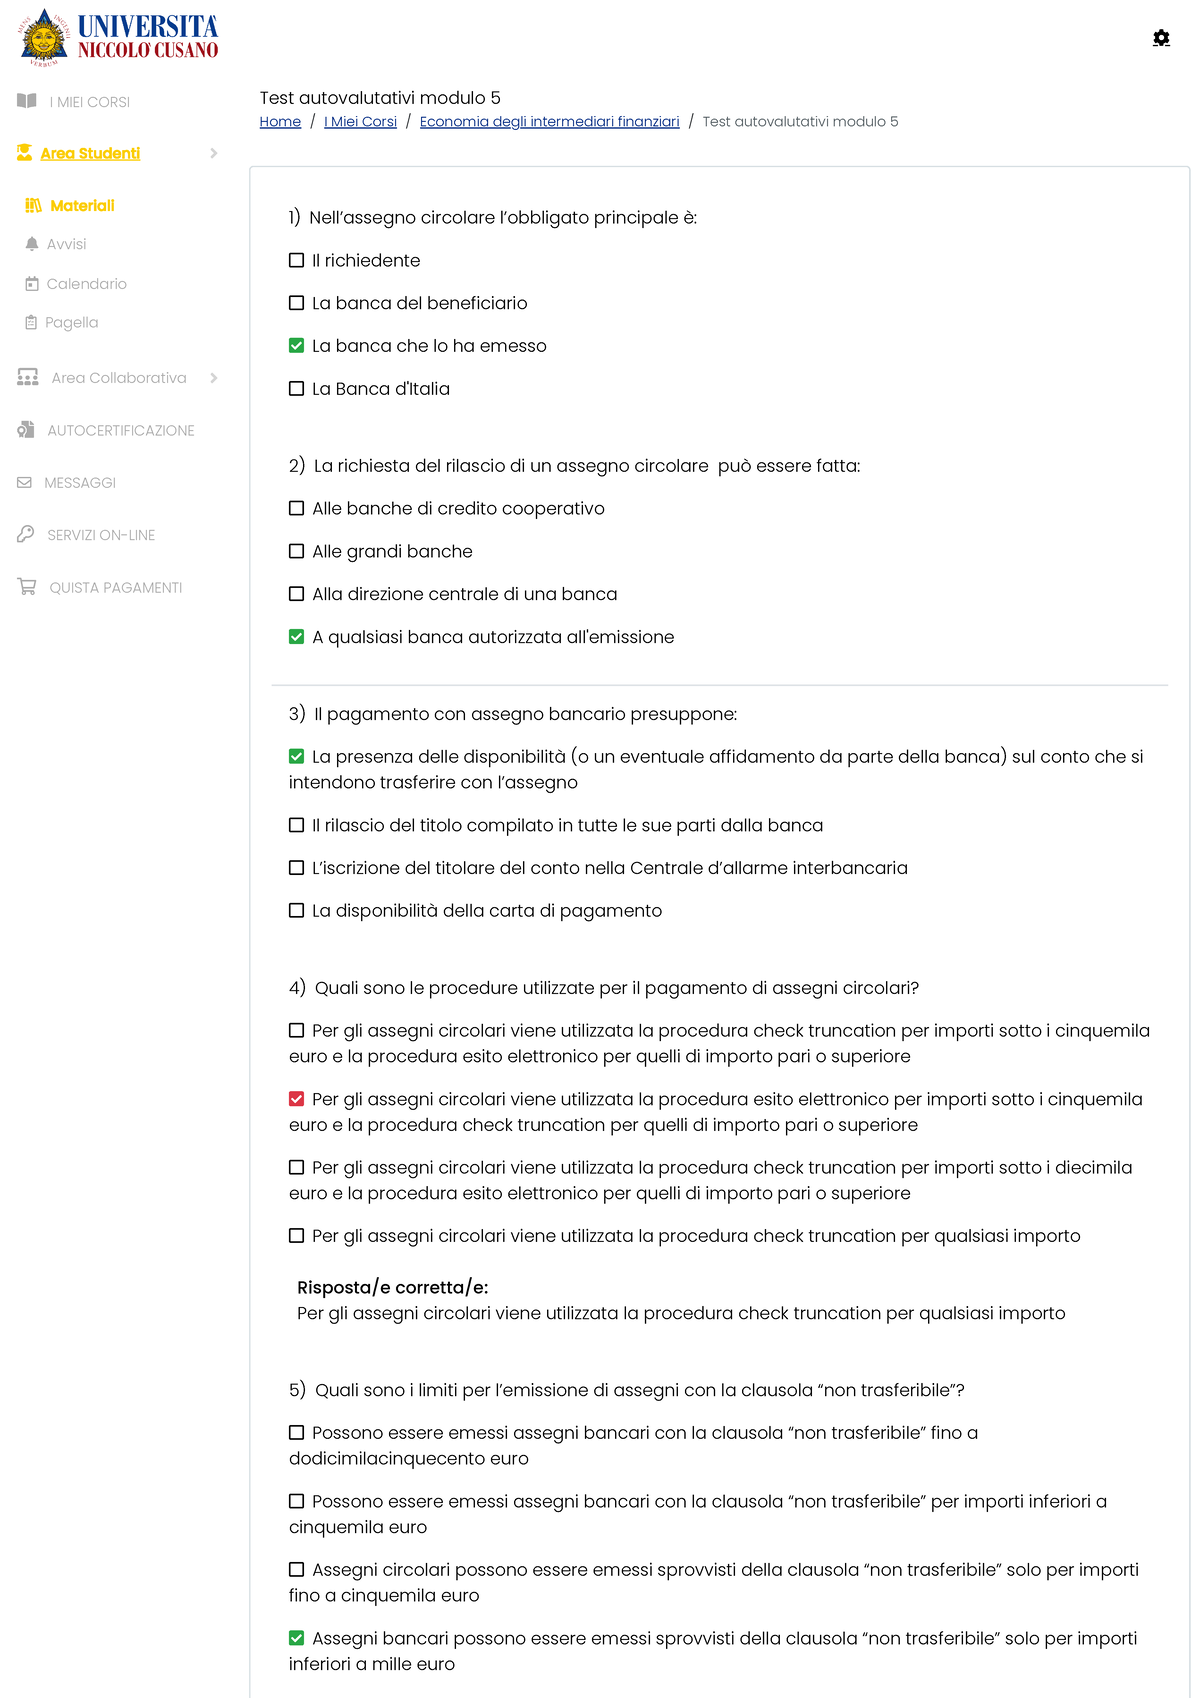Open the Autocertificazione menu item
Image resolution: width=1200 pixels, height=1698 pixels.
pyautogui.click(x=120, y=431)
